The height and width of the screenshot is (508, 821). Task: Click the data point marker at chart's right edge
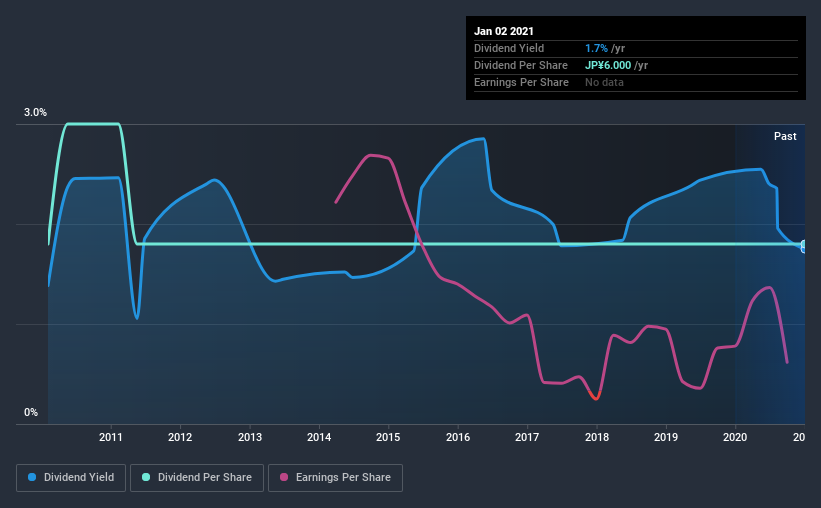pos(803,246)
